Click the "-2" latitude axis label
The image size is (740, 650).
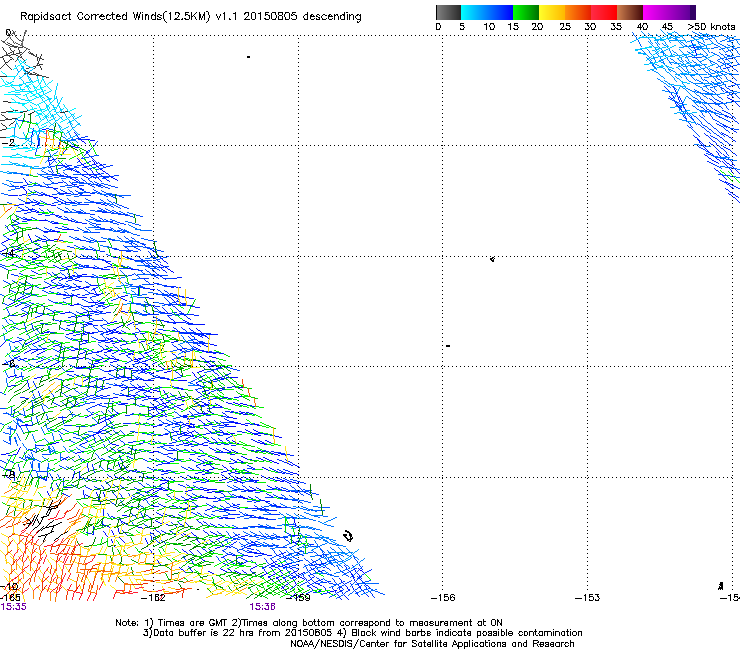pyautogui.click(x=9, y=142)
